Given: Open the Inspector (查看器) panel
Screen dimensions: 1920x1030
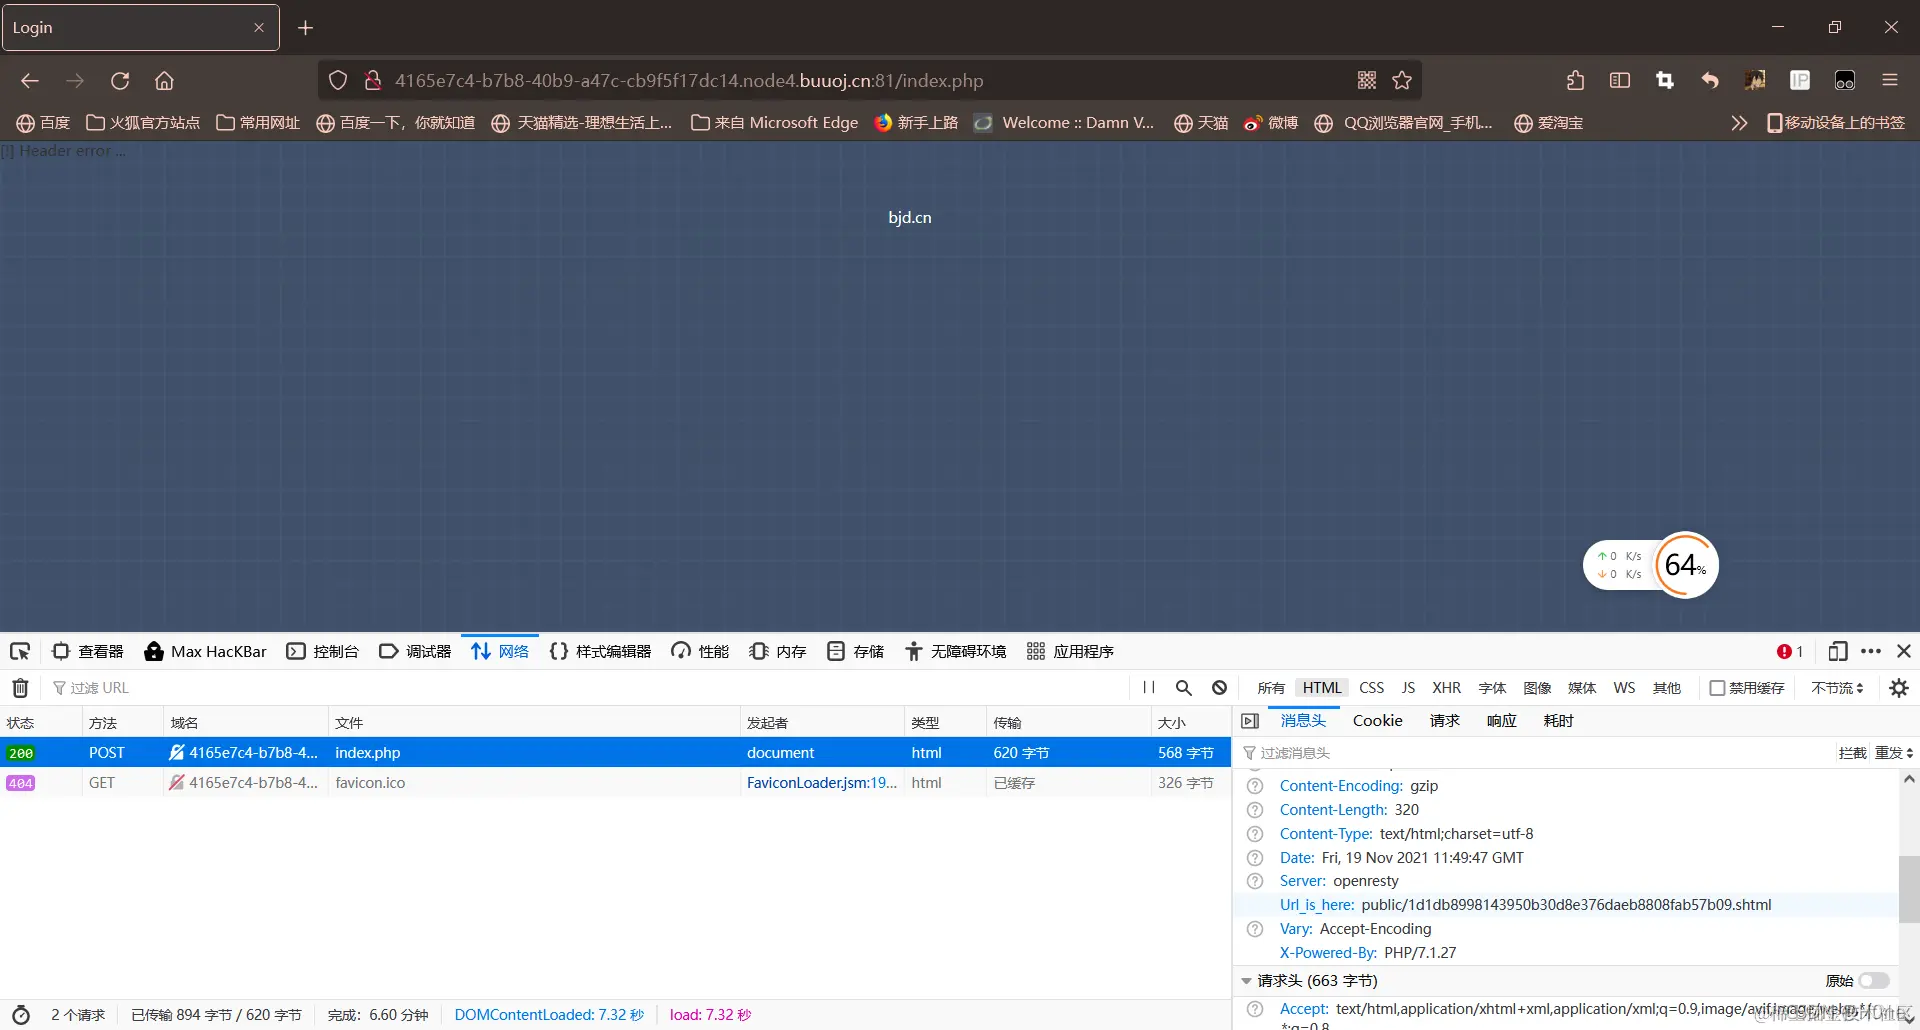Looking at the screenshot, I should tap(88, 652).
